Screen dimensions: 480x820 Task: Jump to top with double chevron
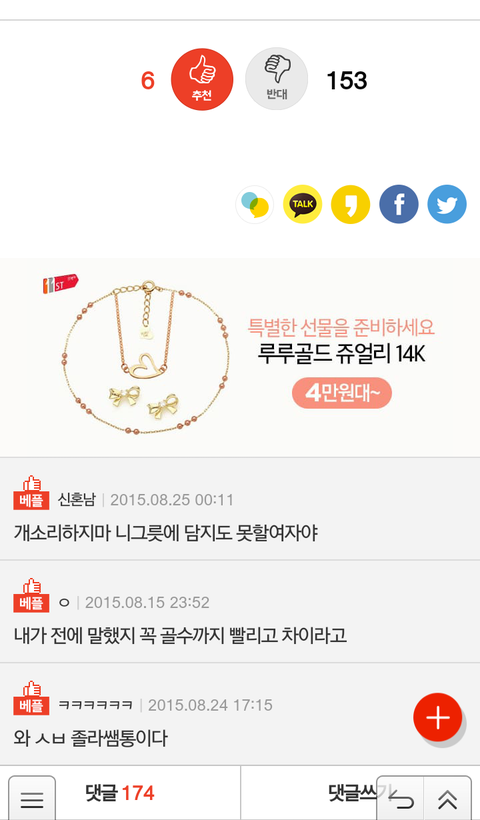[448, 799]
